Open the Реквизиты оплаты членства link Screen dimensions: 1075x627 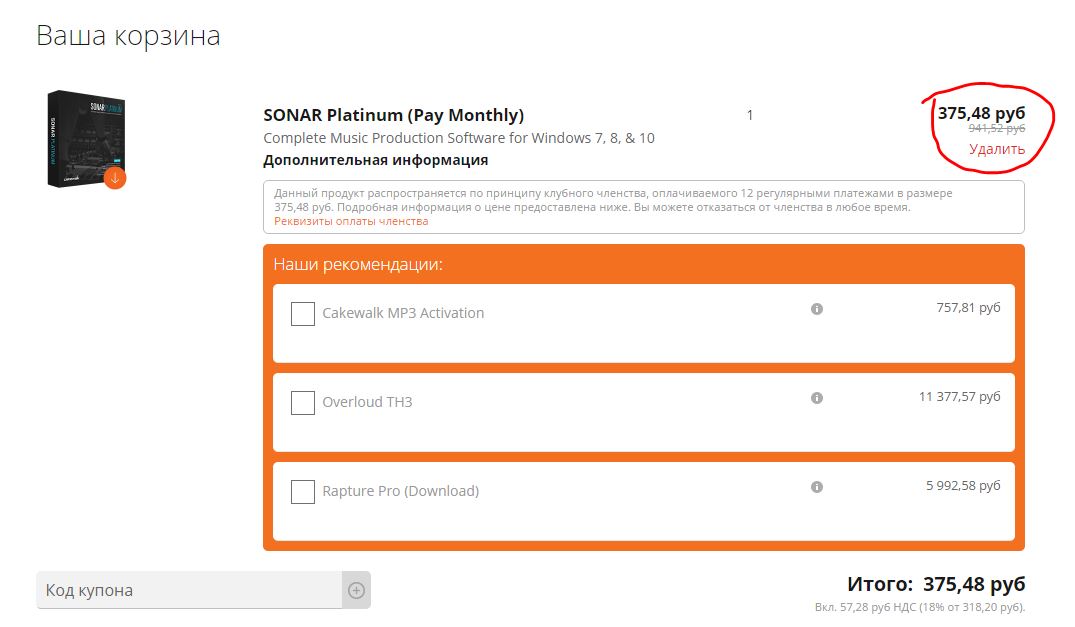click(351, 221)
